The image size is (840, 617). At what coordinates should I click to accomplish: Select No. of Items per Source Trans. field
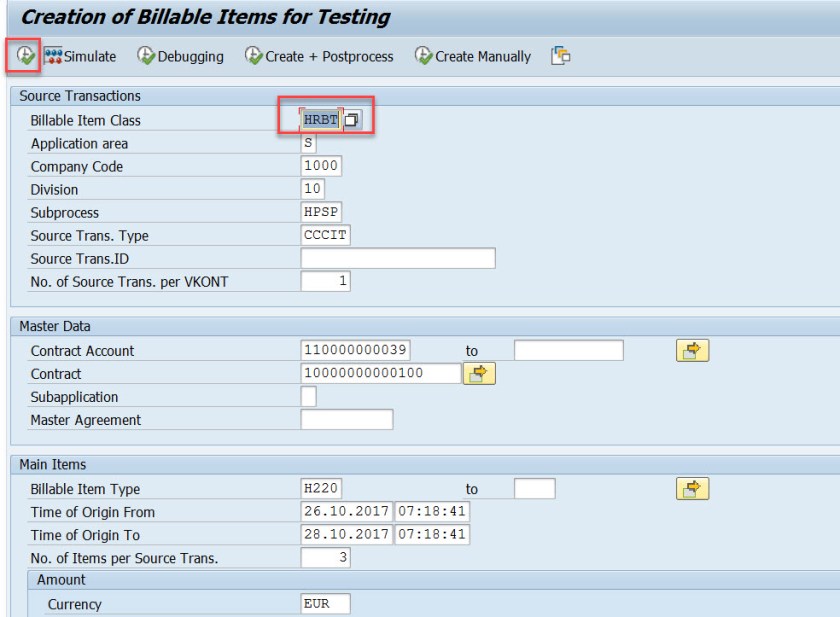click(x=326, y=558)
